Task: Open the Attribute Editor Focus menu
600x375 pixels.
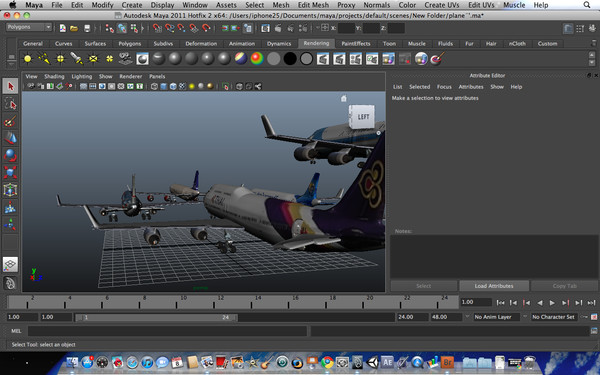Action: click(444, 87)
